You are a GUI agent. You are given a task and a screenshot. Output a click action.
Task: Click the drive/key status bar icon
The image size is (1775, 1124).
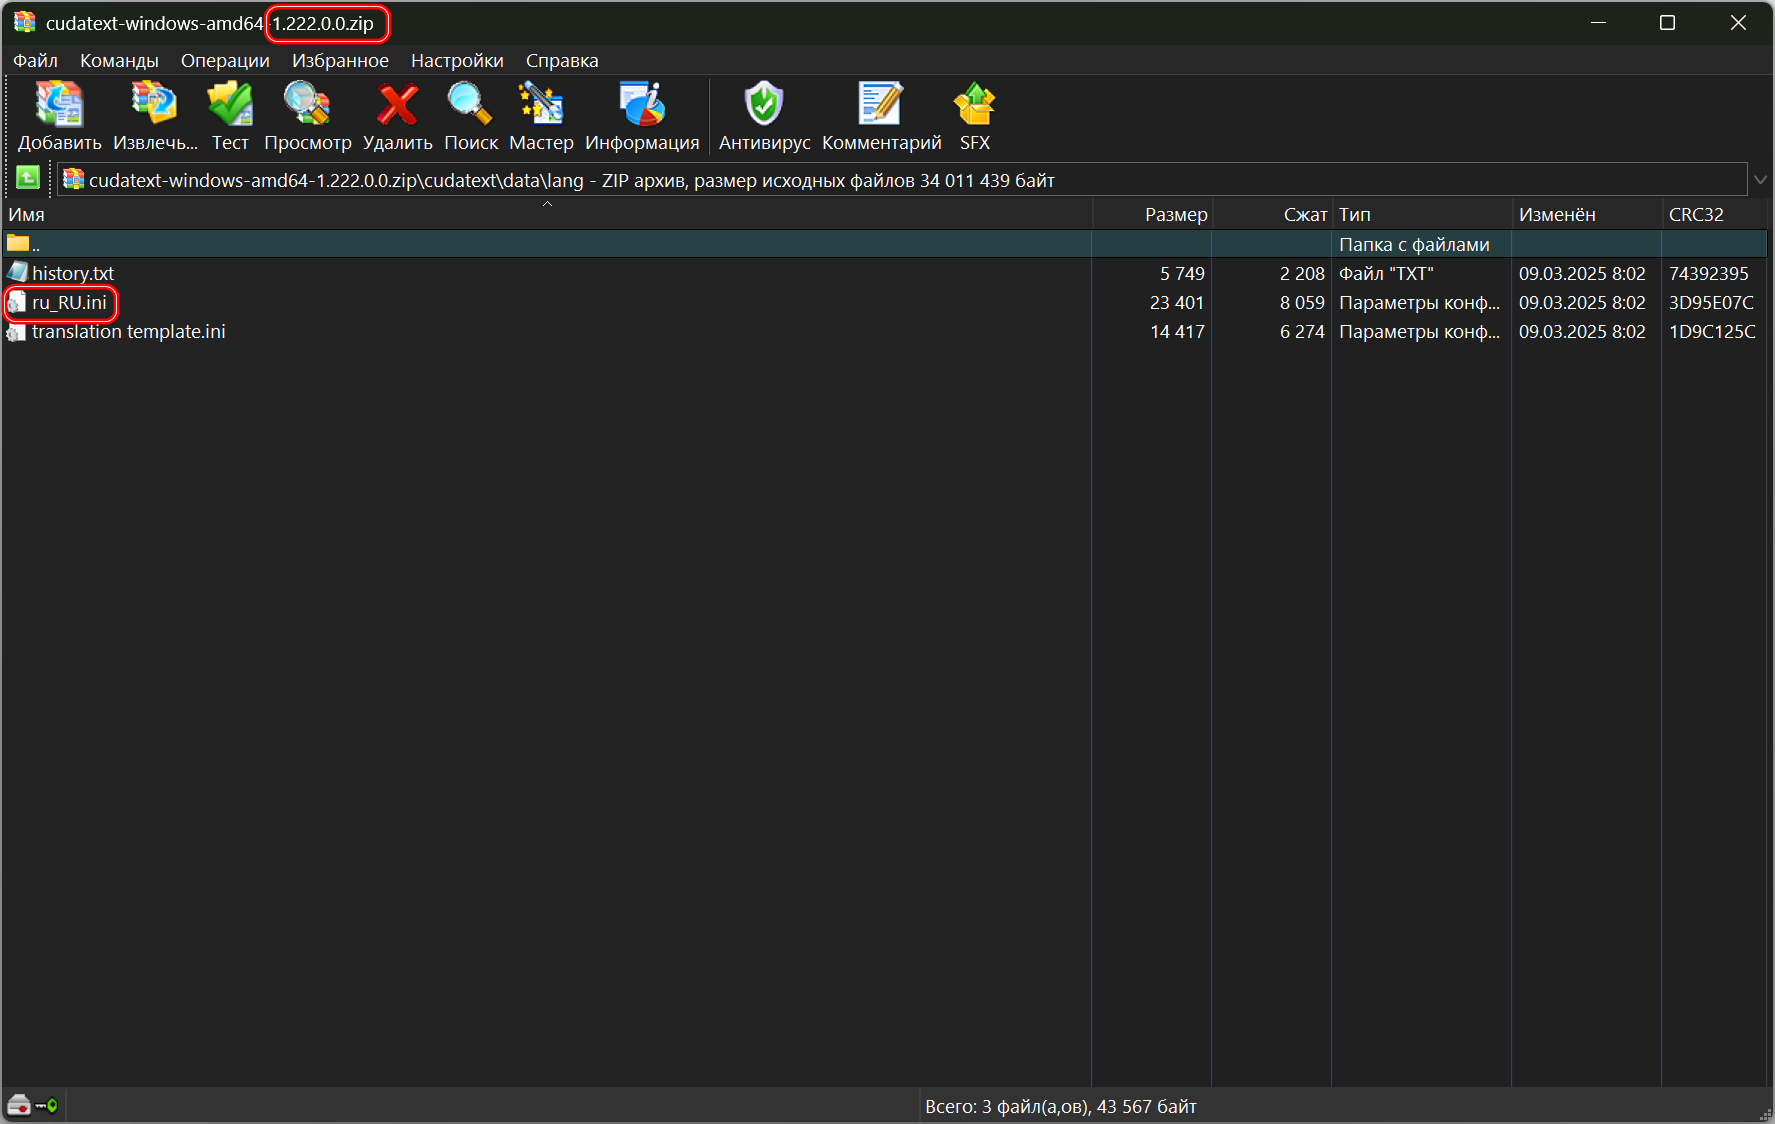(32, 1105)
